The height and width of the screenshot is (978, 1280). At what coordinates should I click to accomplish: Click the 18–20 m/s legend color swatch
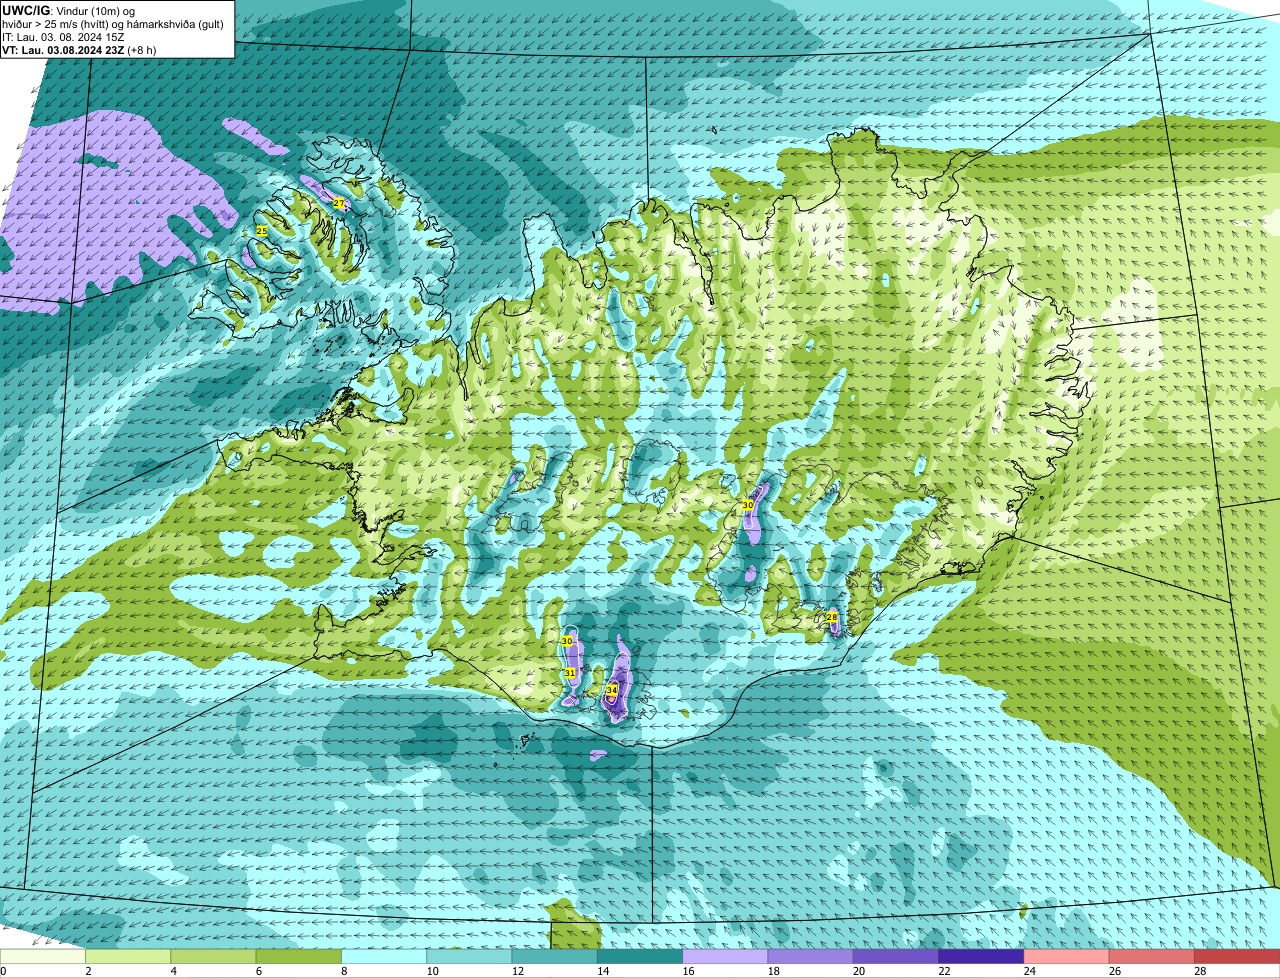pyautogui.click(x=811, y=957)
